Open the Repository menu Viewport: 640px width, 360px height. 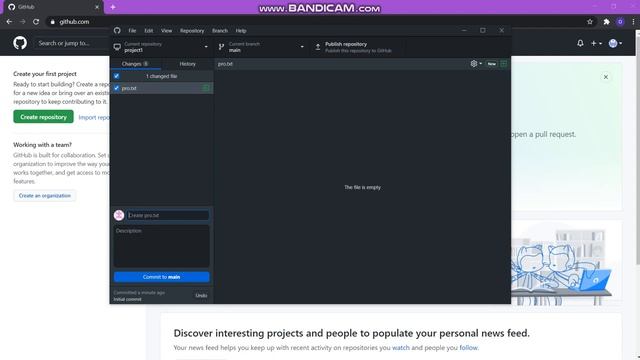point(192,31)
